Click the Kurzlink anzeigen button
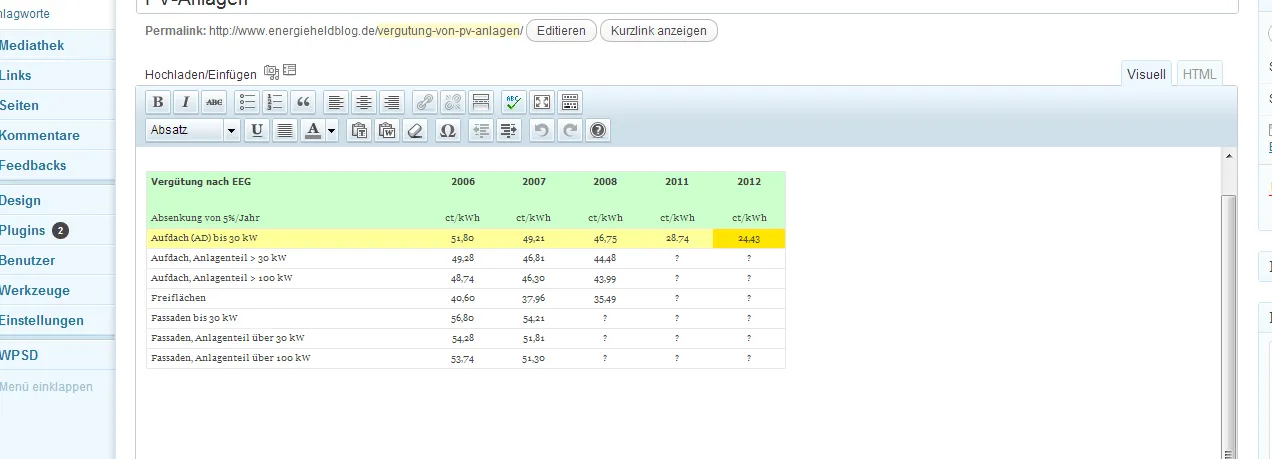Viewport: 1272px width, 459px height. [658, 30]
